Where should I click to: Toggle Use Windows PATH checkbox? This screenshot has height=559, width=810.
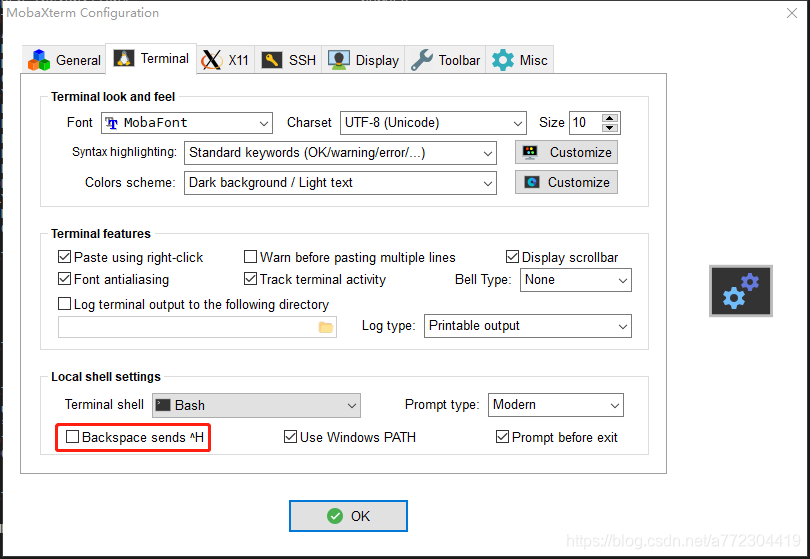point(290,437)
